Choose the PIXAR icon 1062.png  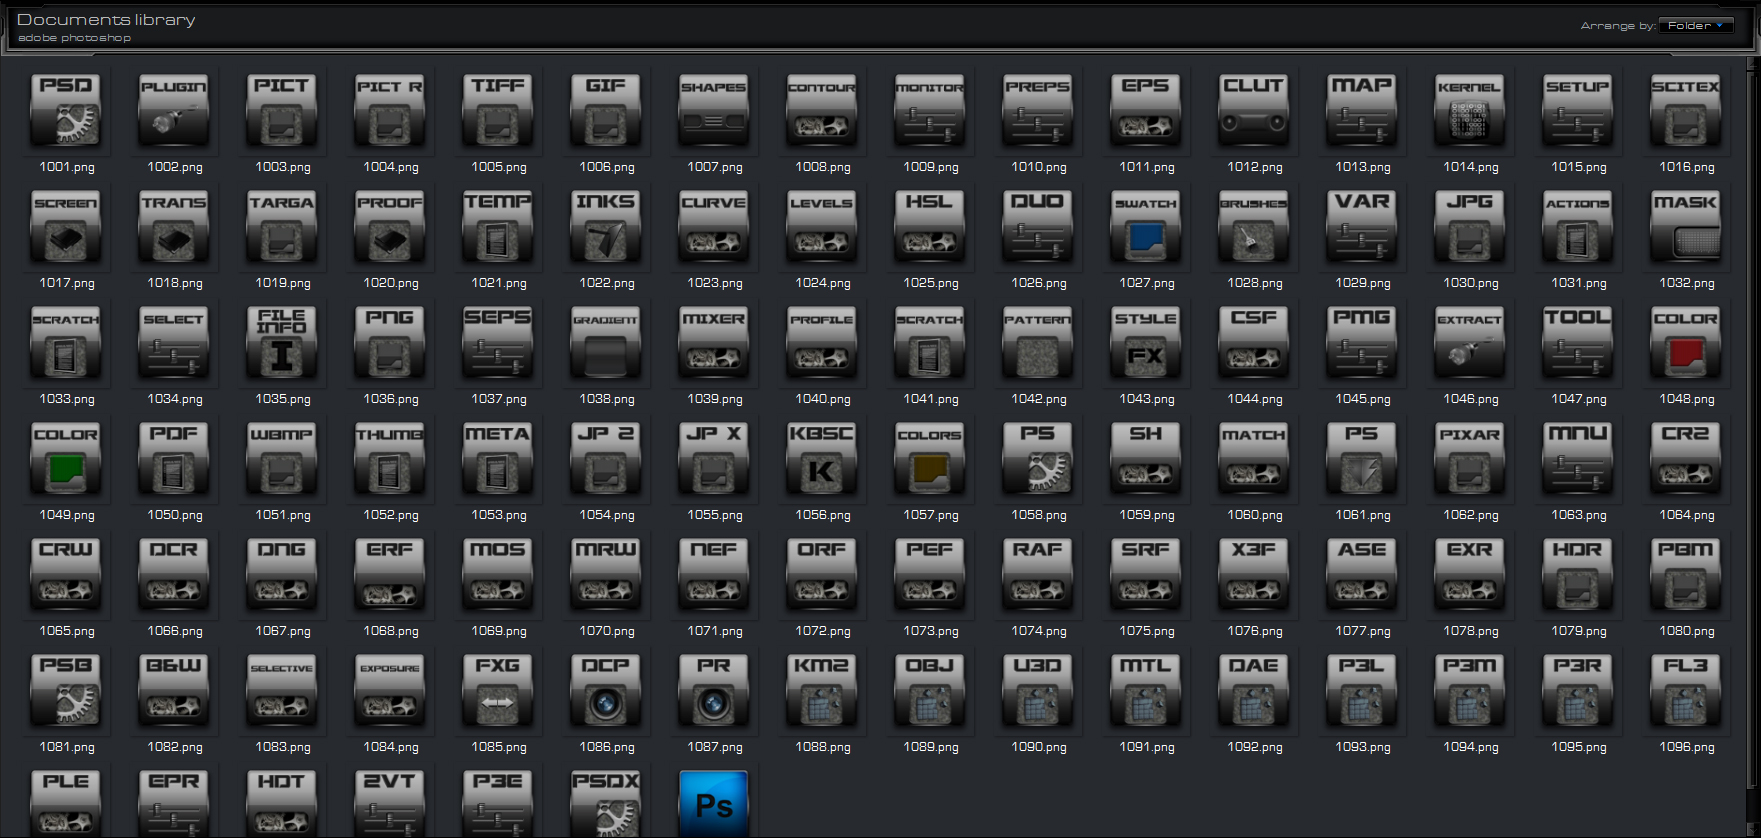(1470, 458)
